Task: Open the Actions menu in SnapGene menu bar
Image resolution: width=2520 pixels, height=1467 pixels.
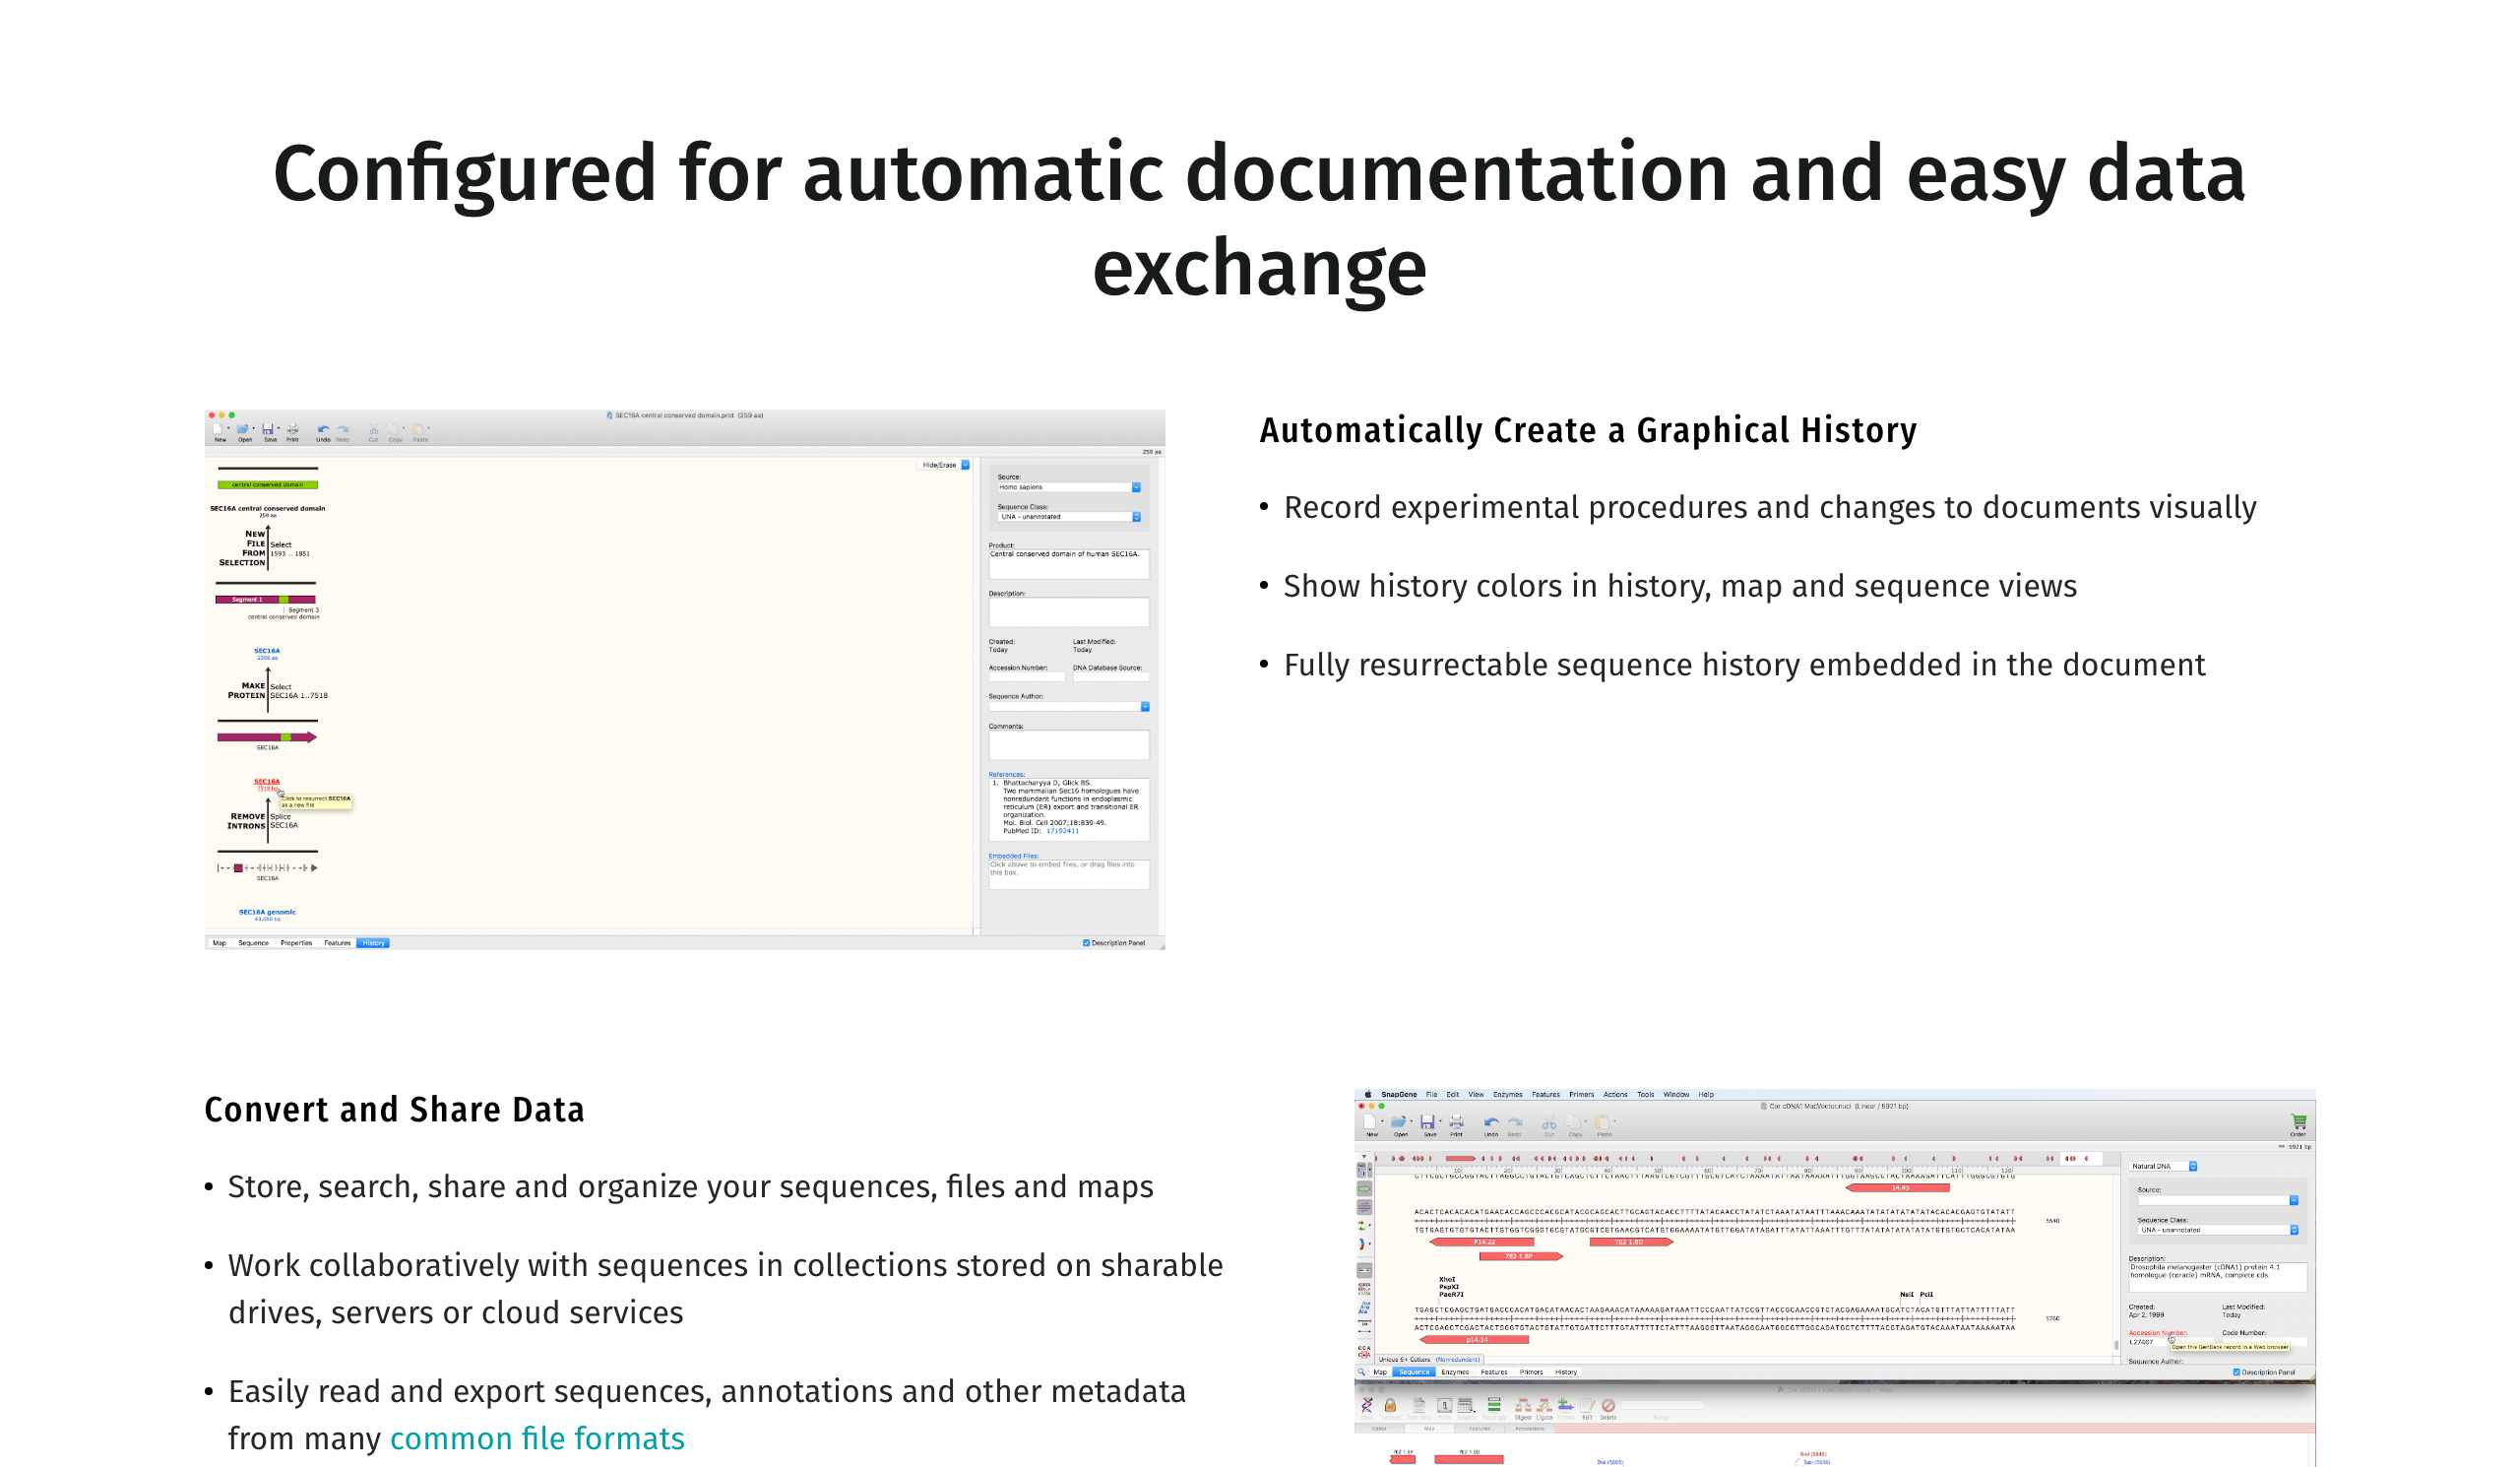Action: [x=1615, y=1094]
